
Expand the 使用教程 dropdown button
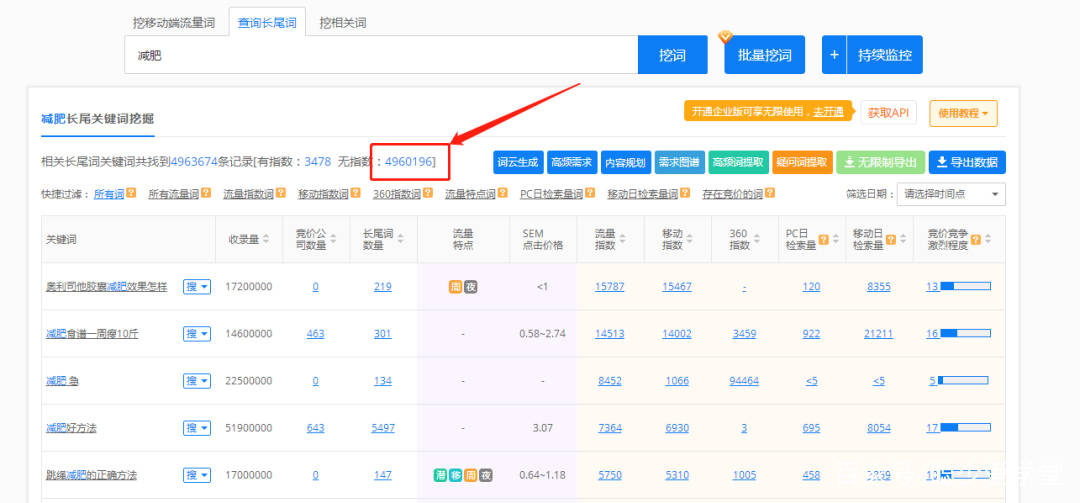point(963,113)
